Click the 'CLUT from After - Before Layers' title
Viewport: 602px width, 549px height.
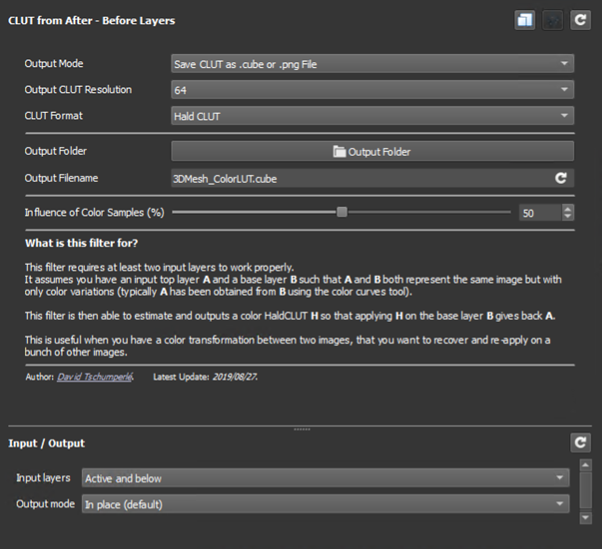click(x=92, y=20)
